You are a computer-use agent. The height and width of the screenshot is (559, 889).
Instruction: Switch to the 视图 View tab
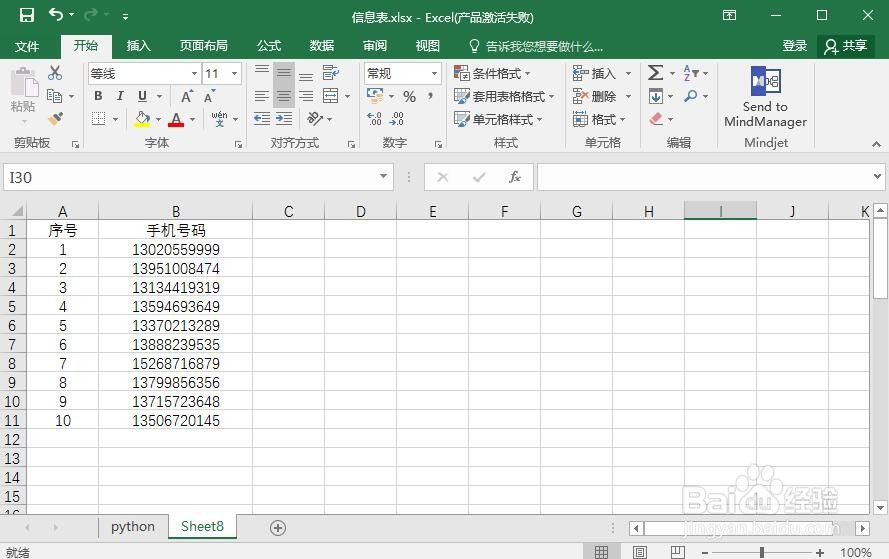coord(427,45)
